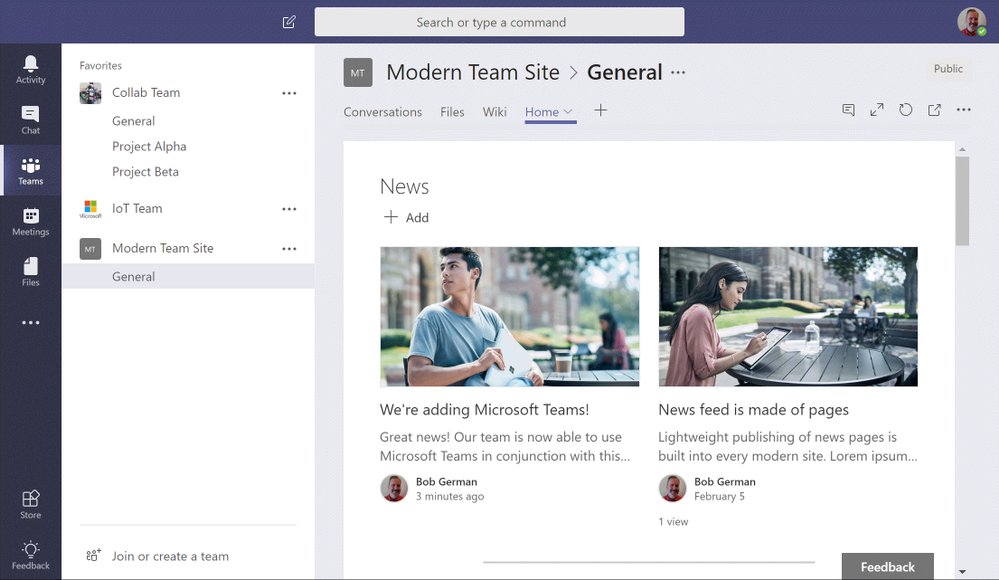
Task: Open "We're adding Microsoft Teams!" article
Action: pyautogui.click(x=484, y=409)
